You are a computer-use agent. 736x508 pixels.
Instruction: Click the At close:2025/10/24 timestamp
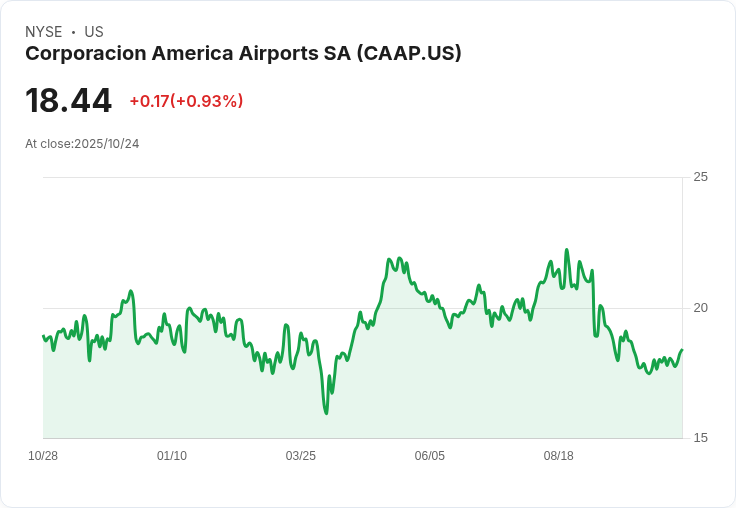(x=82, y=144)
